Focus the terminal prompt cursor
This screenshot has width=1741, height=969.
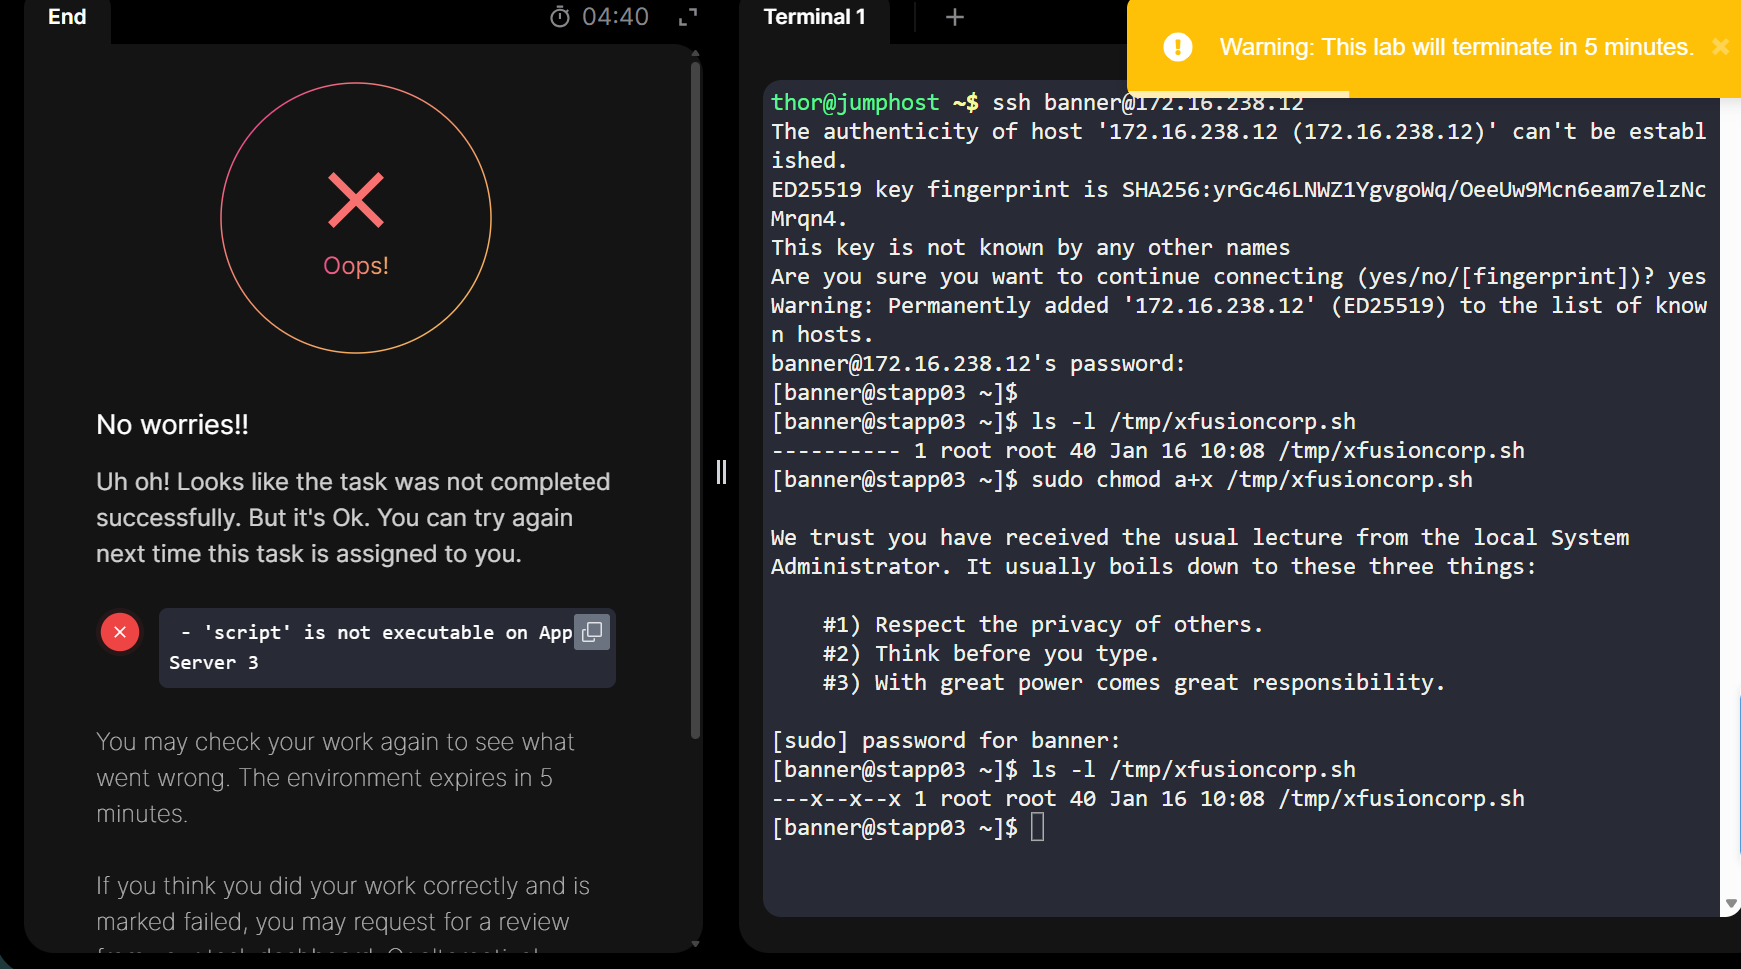[1038, 827]
